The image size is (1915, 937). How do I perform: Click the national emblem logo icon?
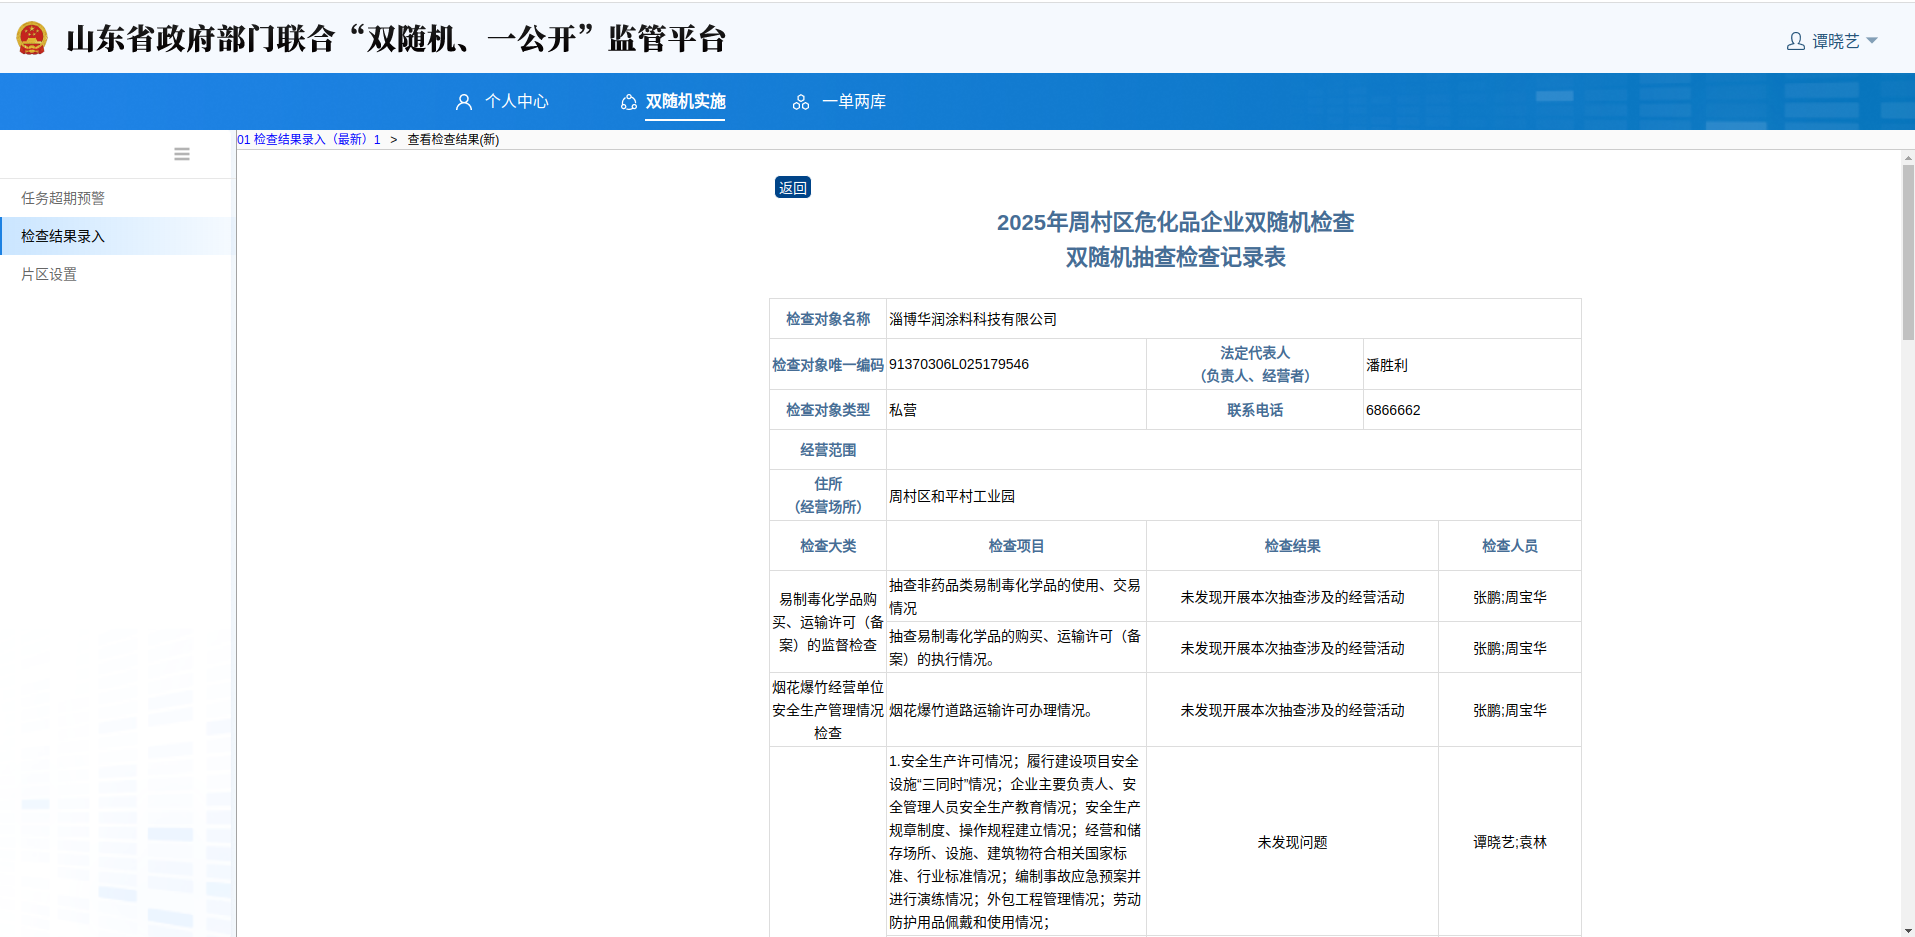click(32, 39)
